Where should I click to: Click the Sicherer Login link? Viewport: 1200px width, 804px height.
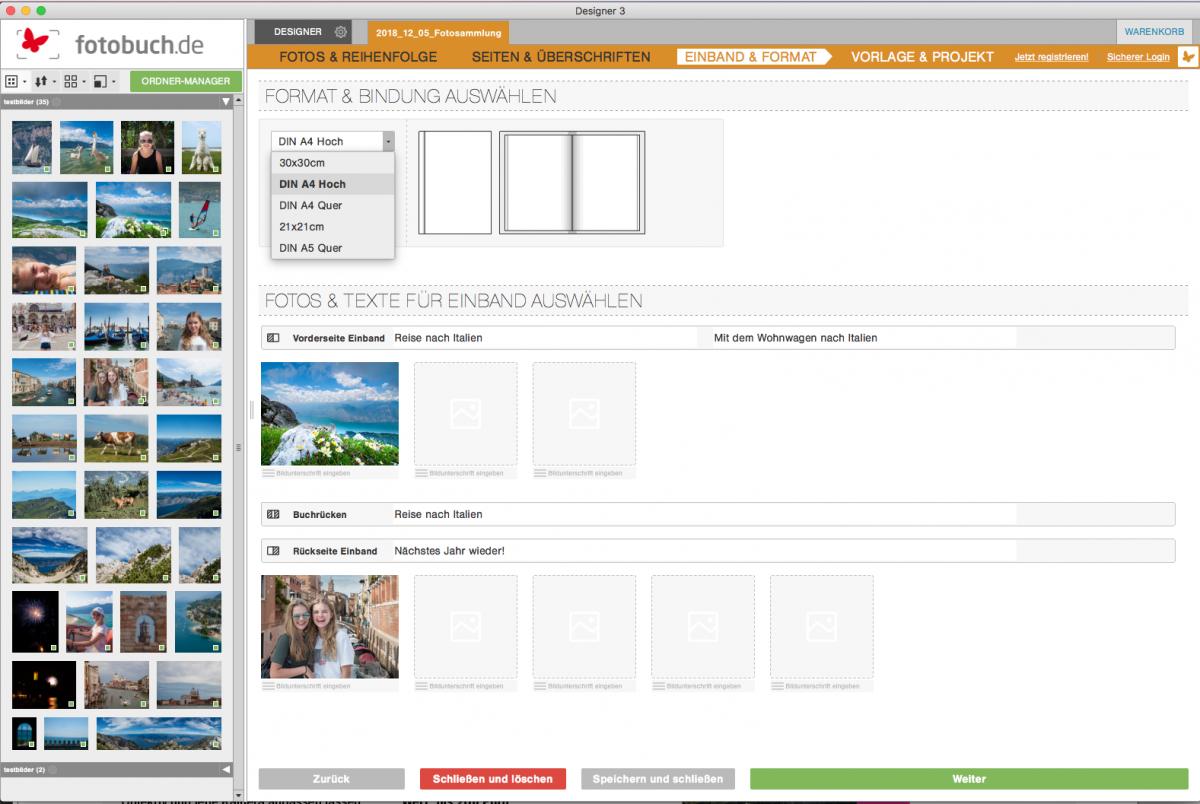pyautogui.click(x=1138, y=57)
